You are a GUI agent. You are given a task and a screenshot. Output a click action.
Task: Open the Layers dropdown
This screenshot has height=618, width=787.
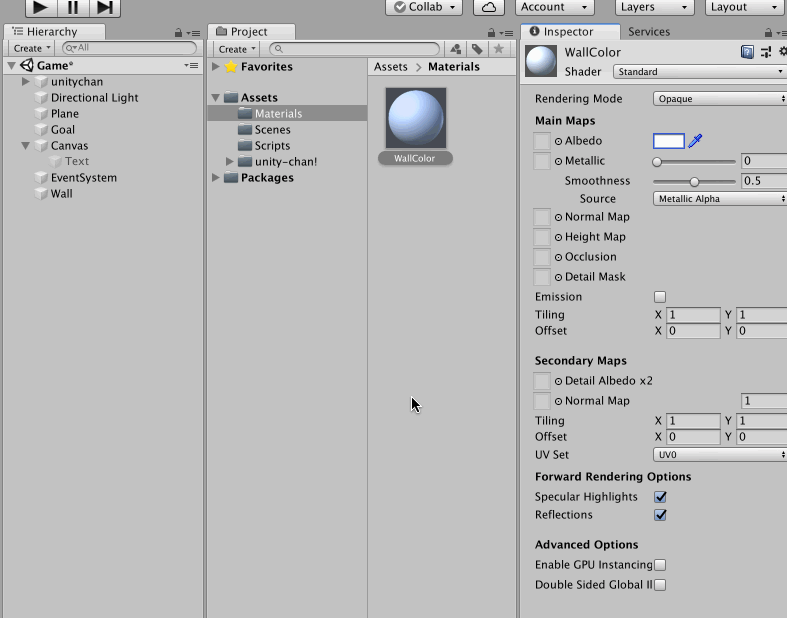[654, 7]
